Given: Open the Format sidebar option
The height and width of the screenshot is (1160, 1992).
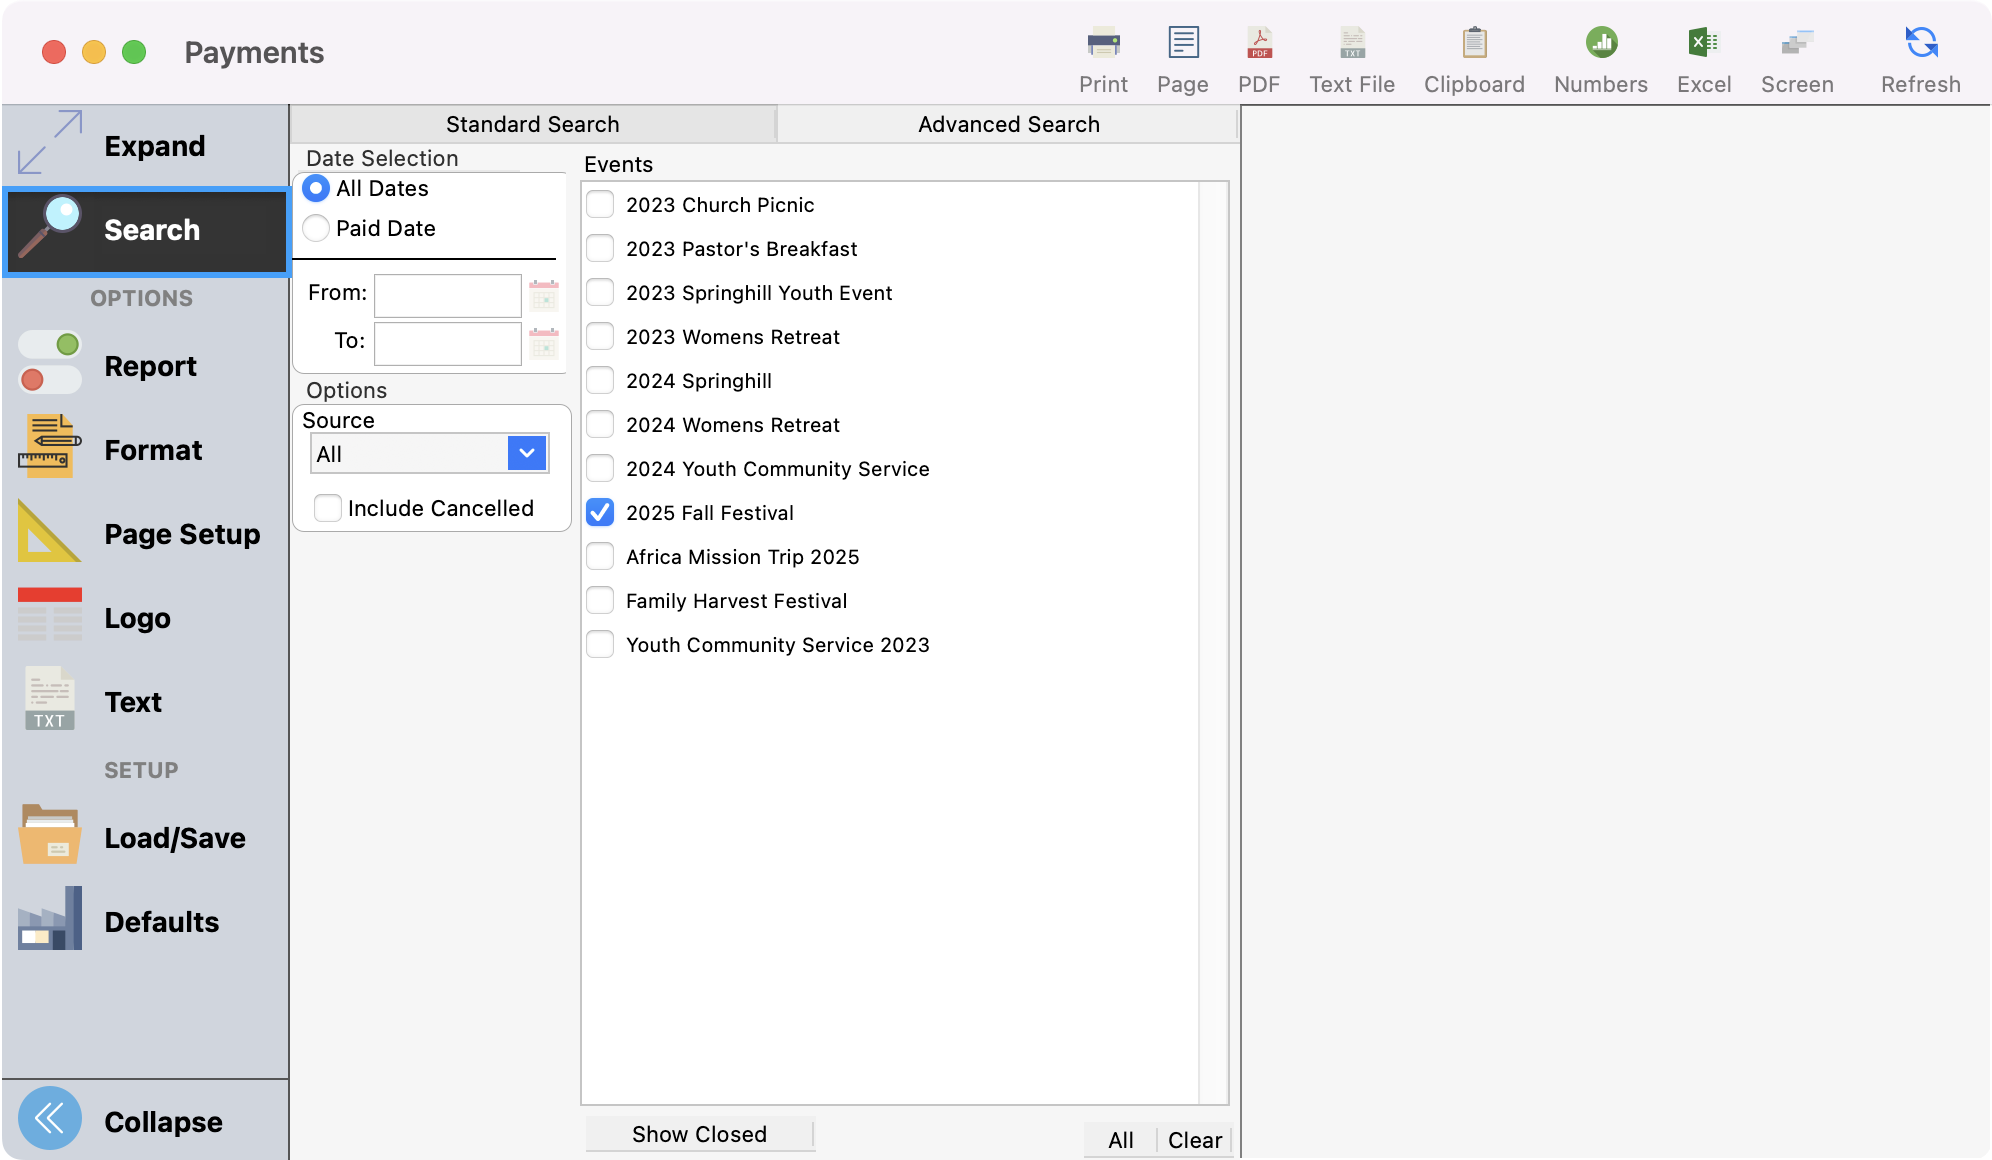Looking at the screenshot, I should [152, 450].
